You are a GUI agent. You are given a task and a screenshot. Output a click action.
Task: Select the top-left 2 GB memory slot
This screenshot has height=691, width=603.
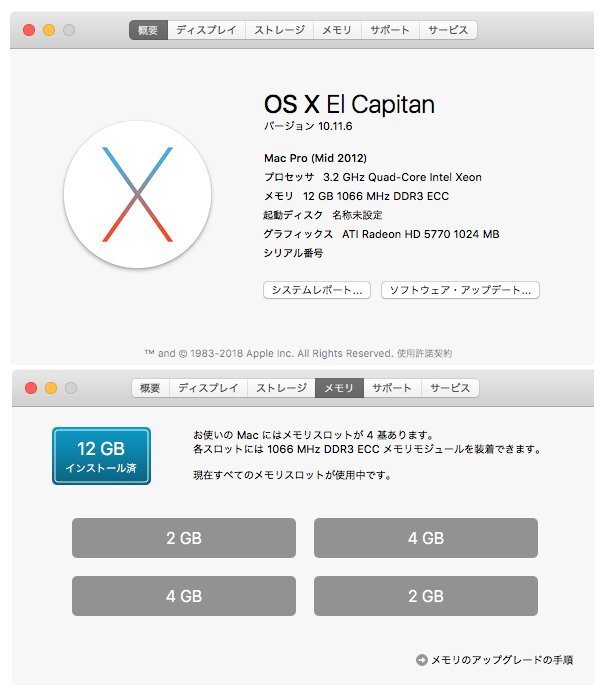184,538
